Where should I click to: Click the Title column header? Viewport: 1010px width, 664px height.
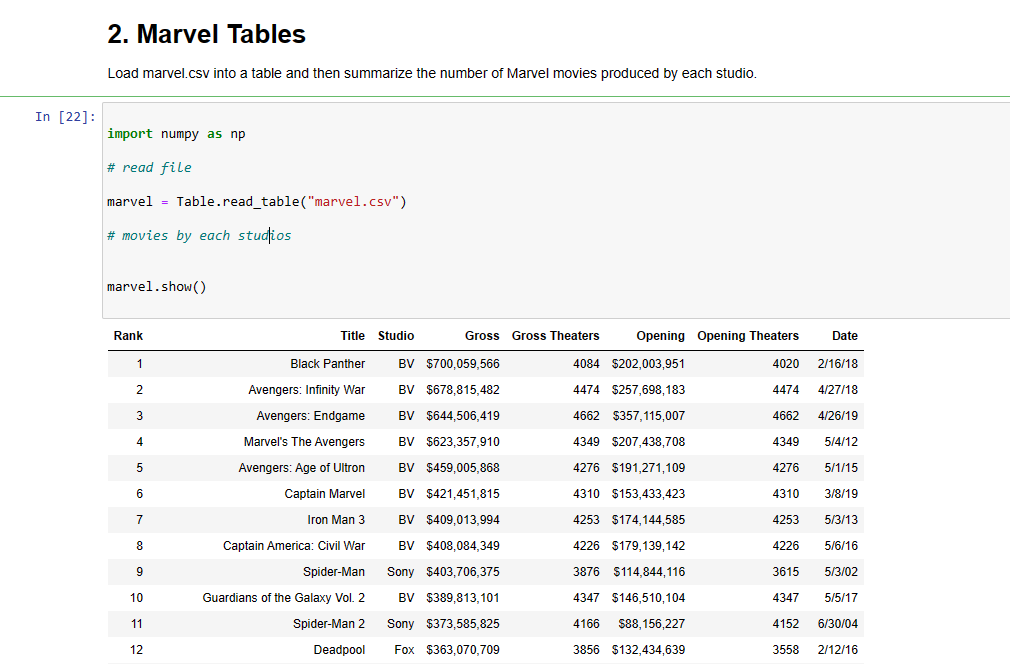(x=352, y=336)
